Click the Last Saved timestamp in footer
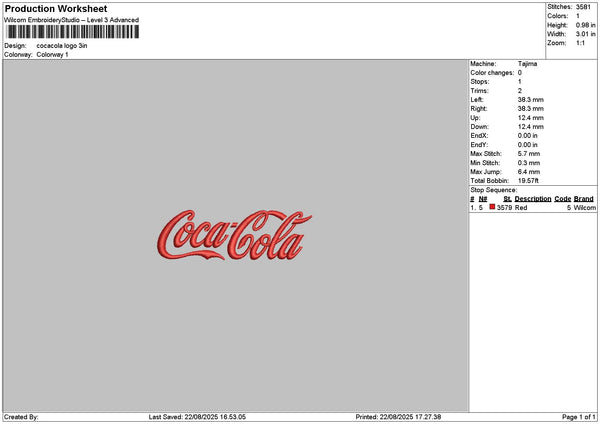The image size is (600, 424). click(x=197, y=417)
